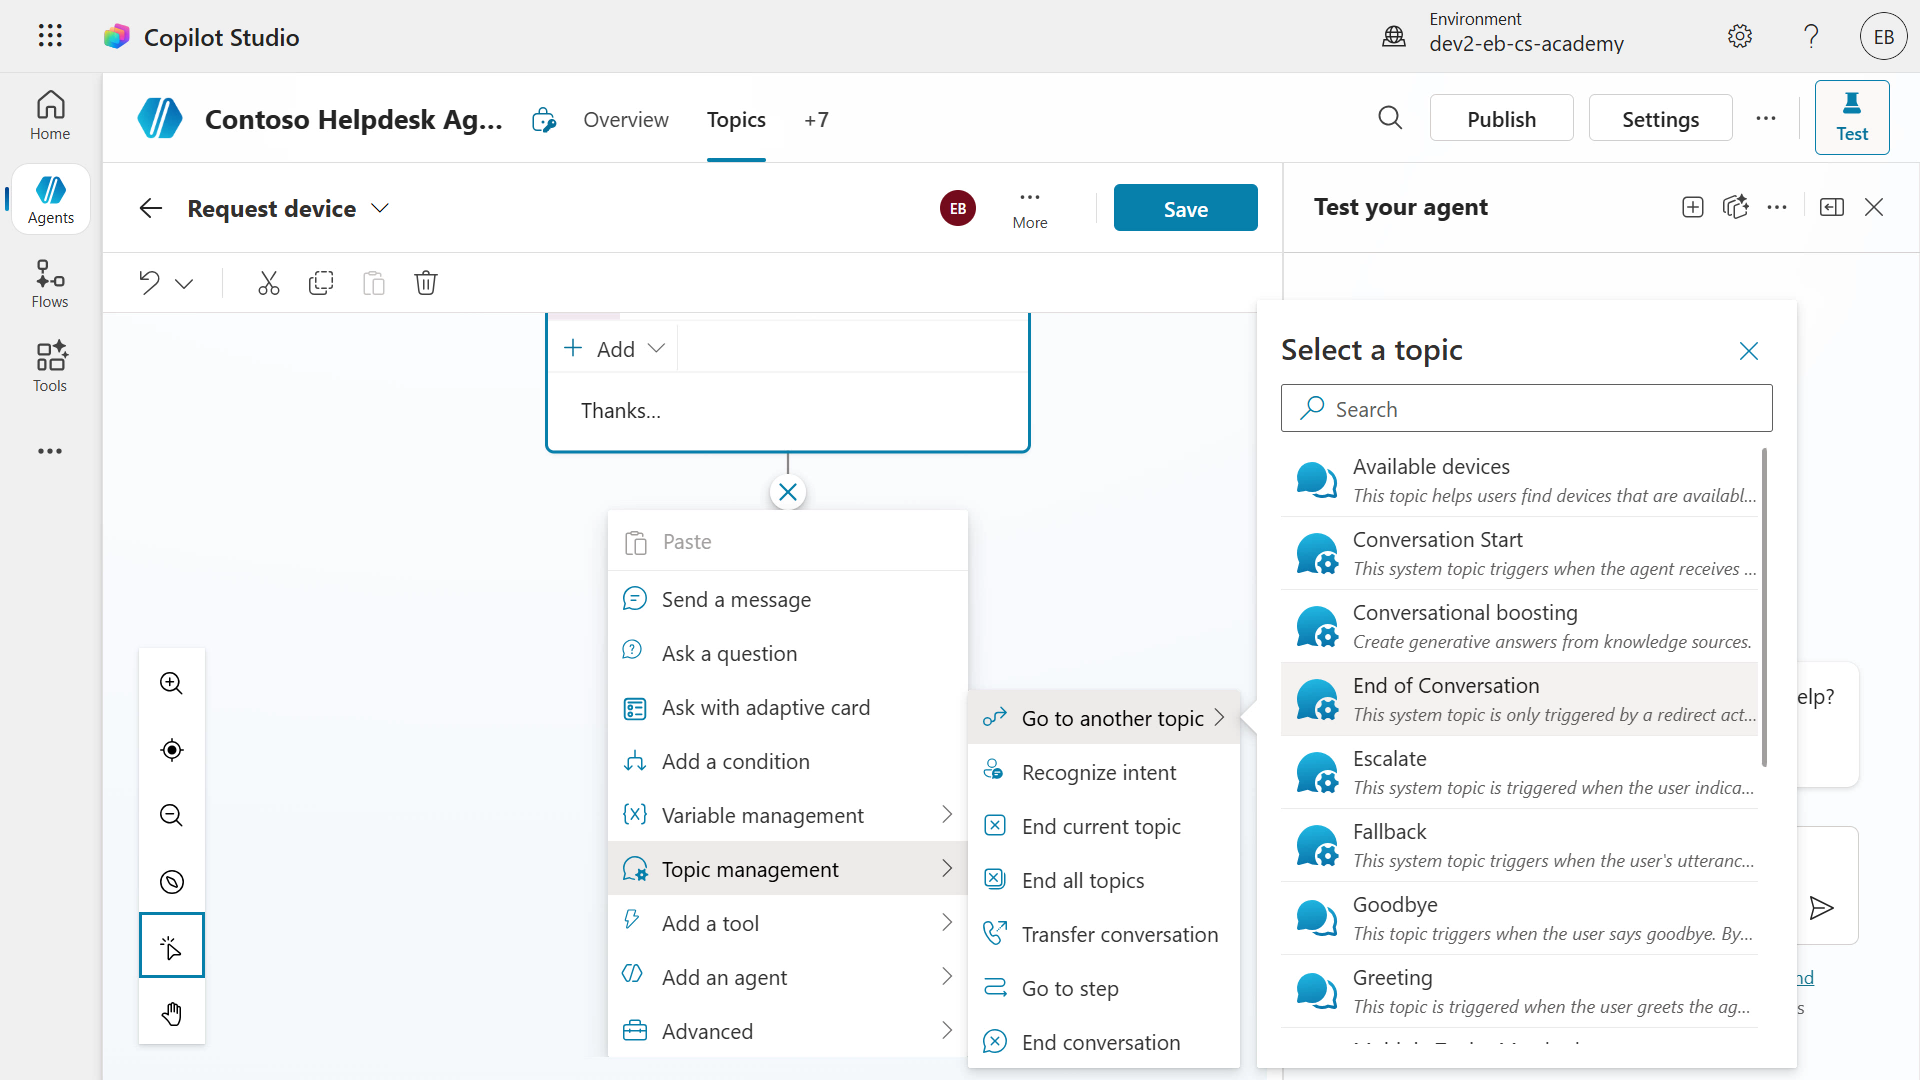Click the cut scissors icon

268,283
